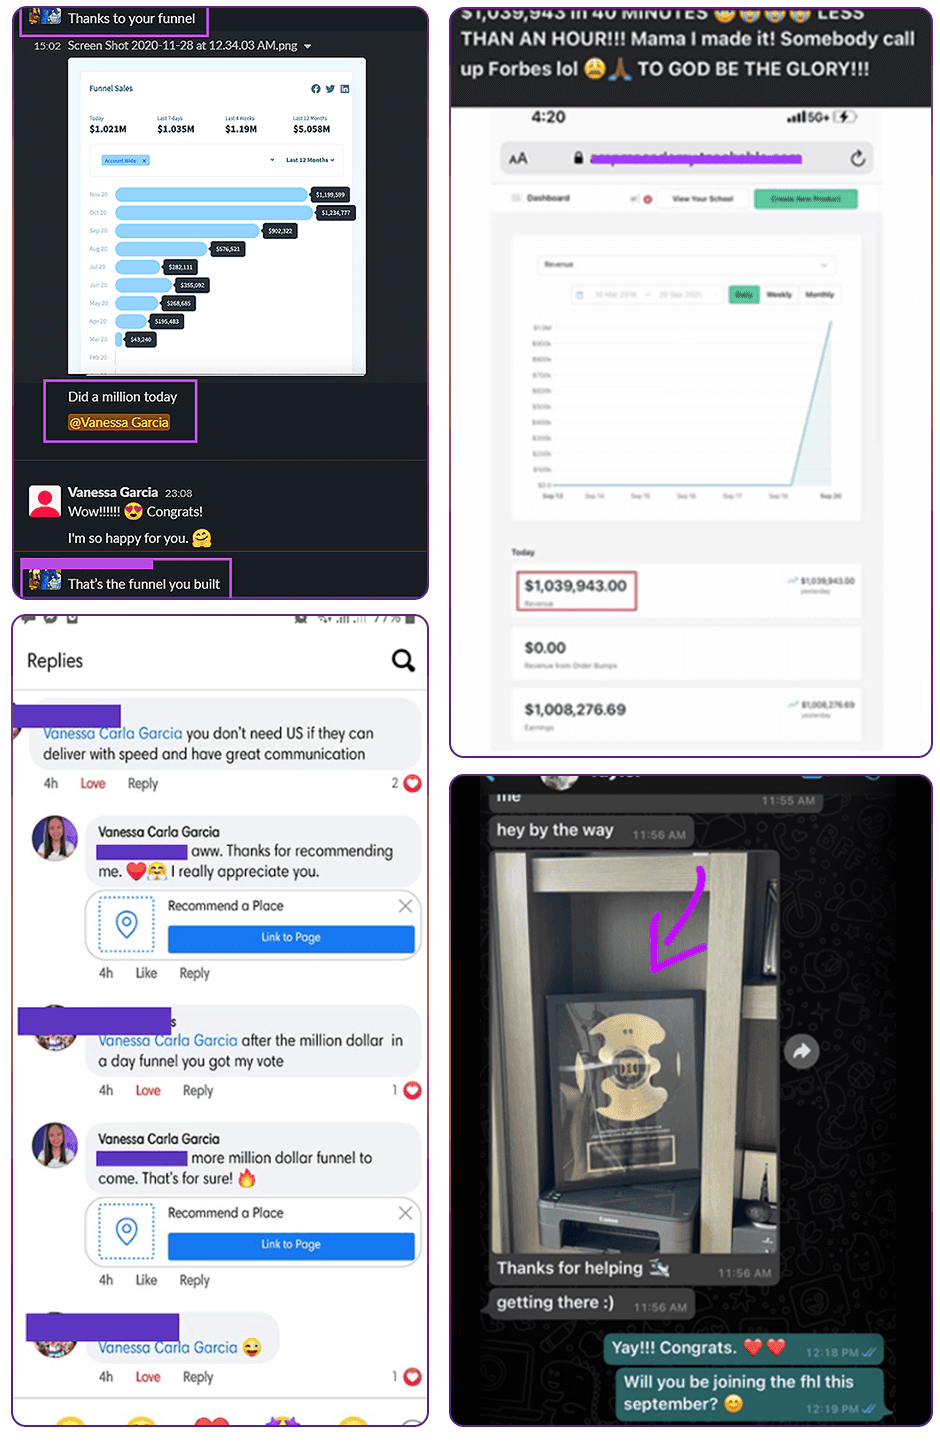Select the Daily chart interval
The width and height of the screenshot is (940, 1444).
click(744, 294)
